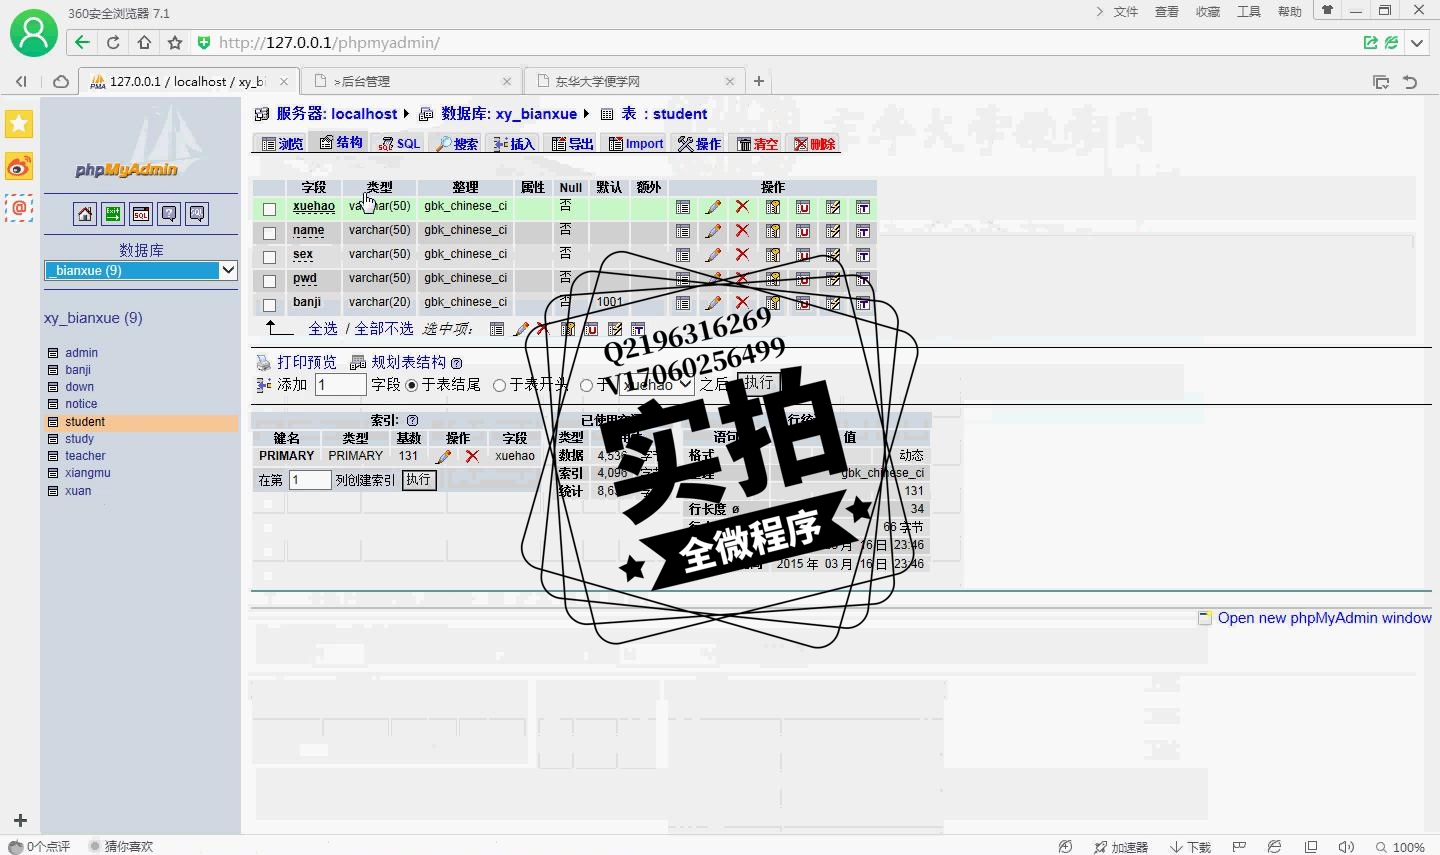Click the 清空 table tab

click(757, 144)
